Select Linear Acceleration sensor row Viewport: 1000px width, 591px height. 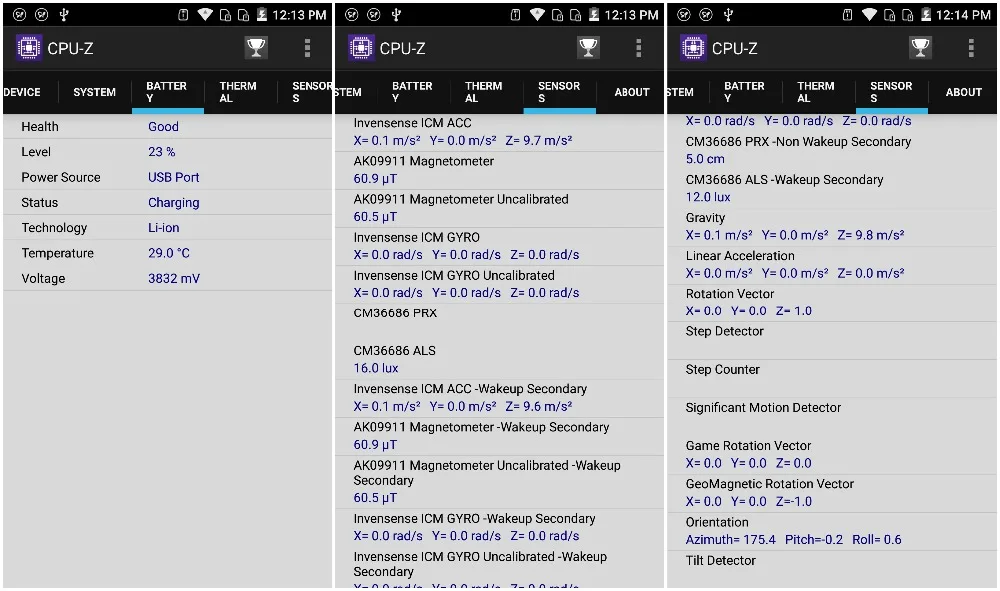(832, 265)
